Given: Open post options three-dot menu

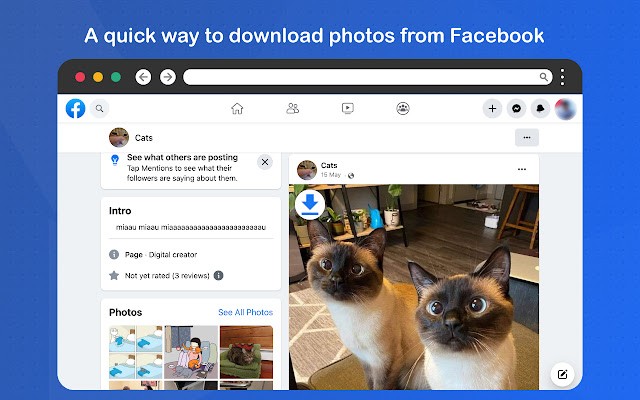Looking at the screenshot, I should (x=521, y=169).
